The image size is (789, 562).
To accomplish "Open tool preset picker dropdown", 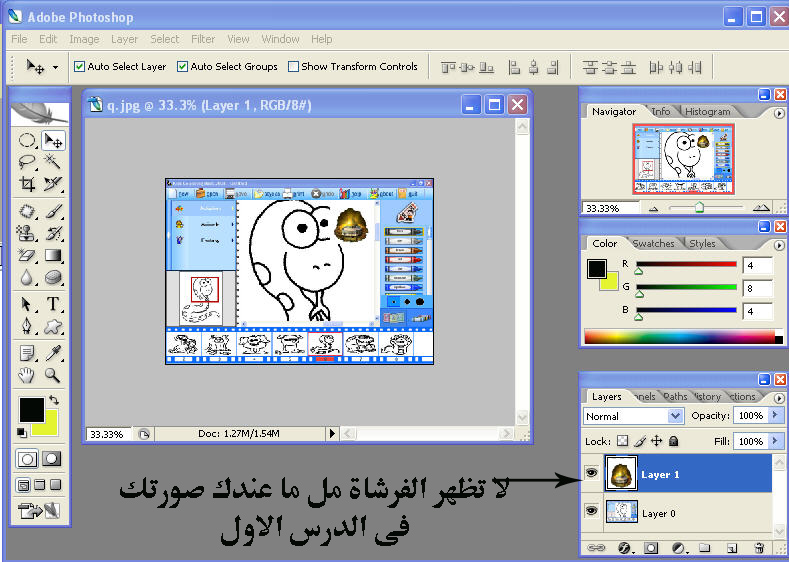I will tap(55, 67).
